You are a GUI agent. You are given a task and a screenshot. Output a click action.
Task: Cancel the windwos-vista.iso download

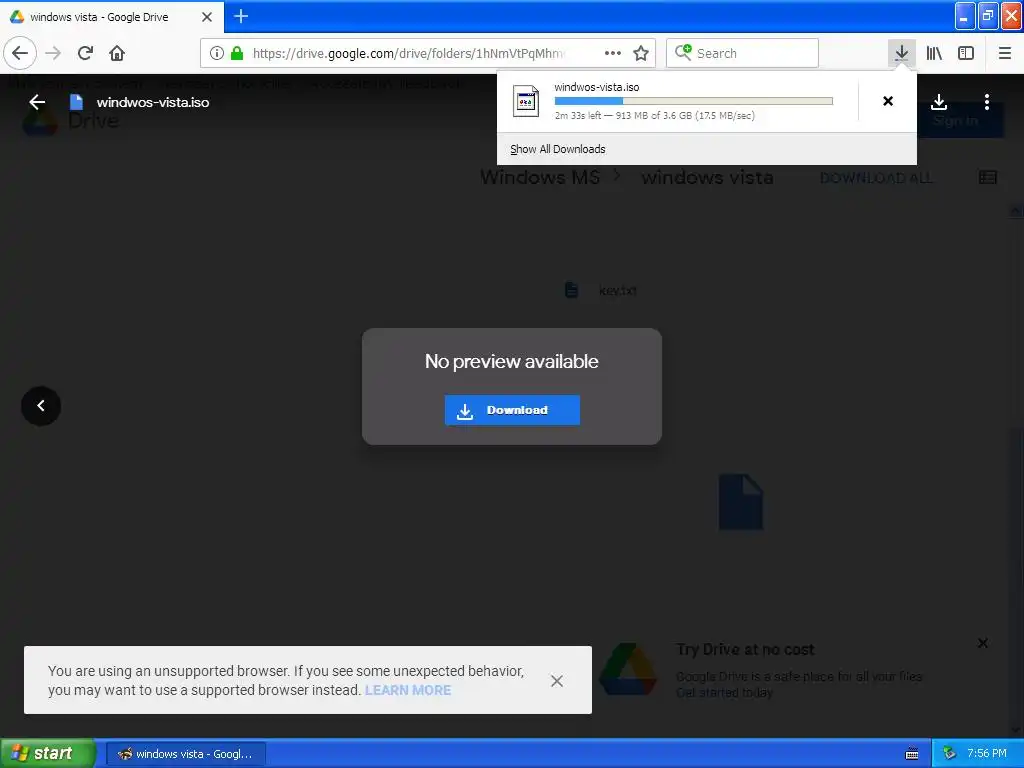[888, 101]
